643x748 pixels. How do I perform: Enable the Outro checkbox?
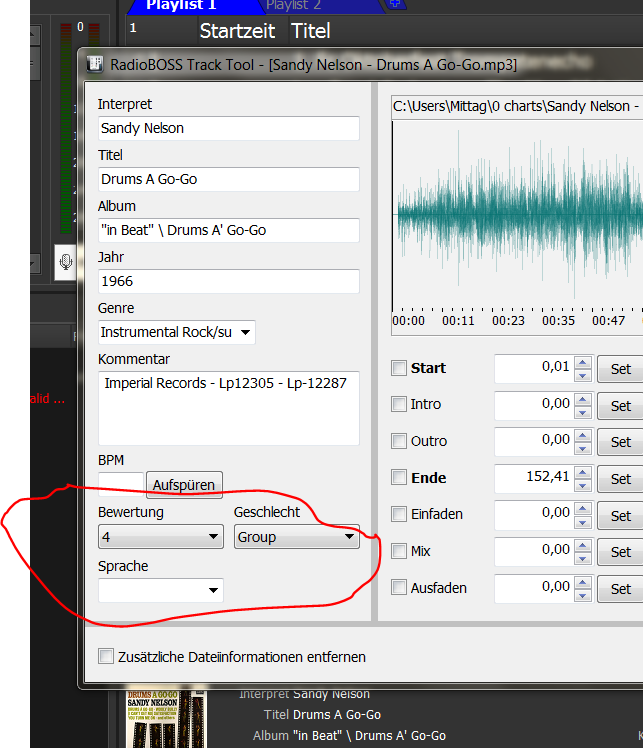click(399, 441)
